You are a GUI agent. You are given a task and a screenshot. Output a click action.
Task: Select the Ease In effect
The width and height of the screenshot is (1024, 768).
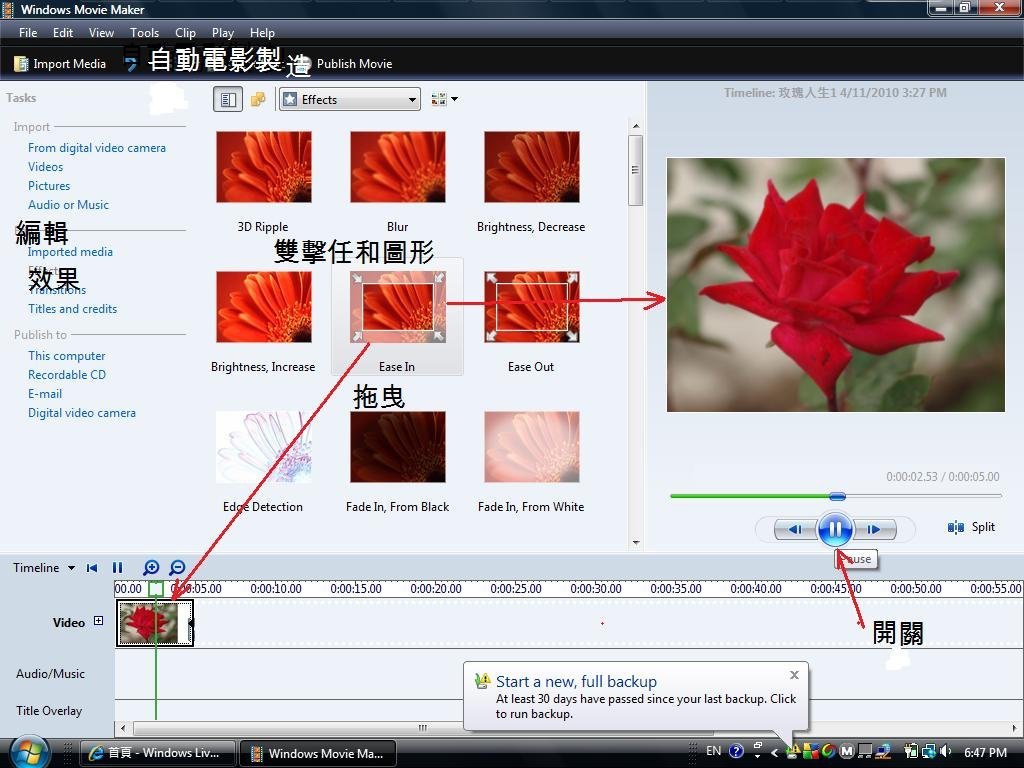pyautogui.click(x=398, y=317)
